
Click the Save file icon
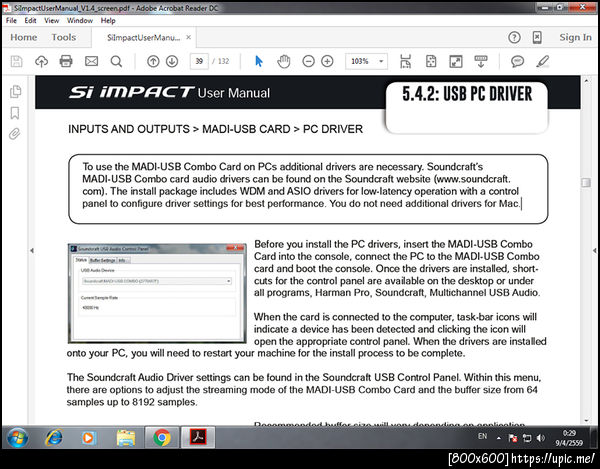coord(16,61)
